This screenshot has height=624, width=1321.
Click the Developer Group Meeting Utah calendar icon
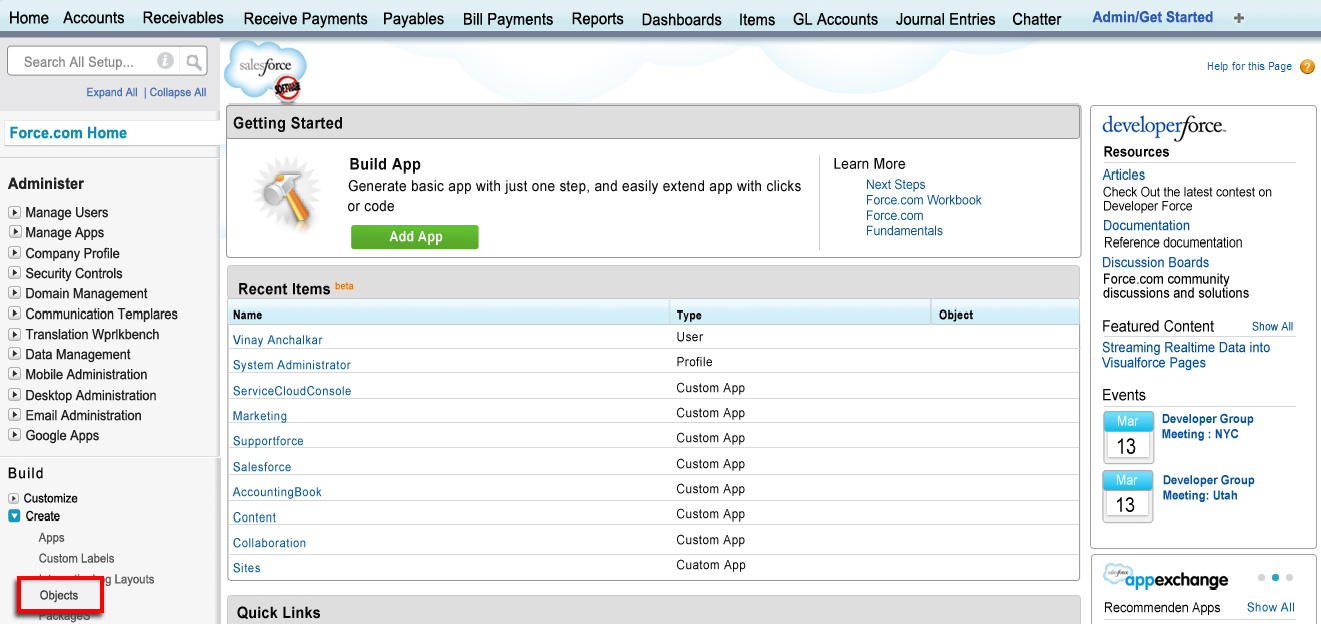[x=1127, y=496]
